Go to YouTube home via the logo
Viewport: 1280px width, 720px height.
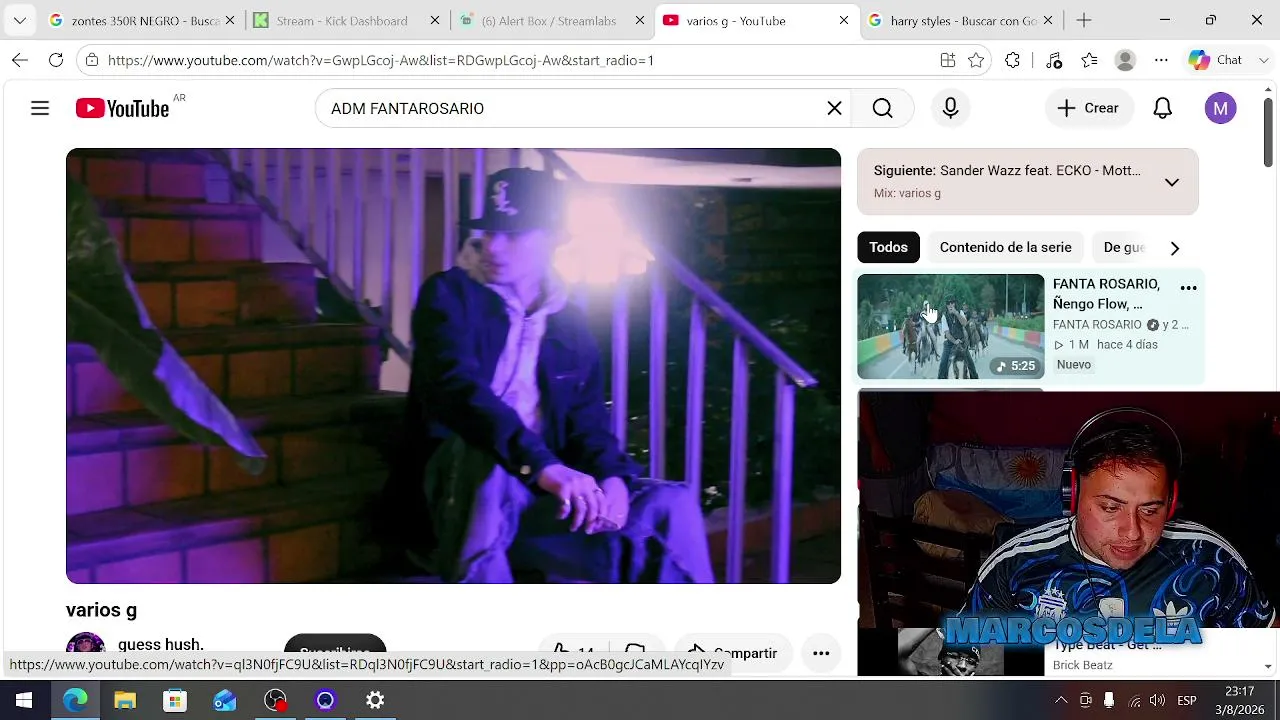(x=122, y=108)
